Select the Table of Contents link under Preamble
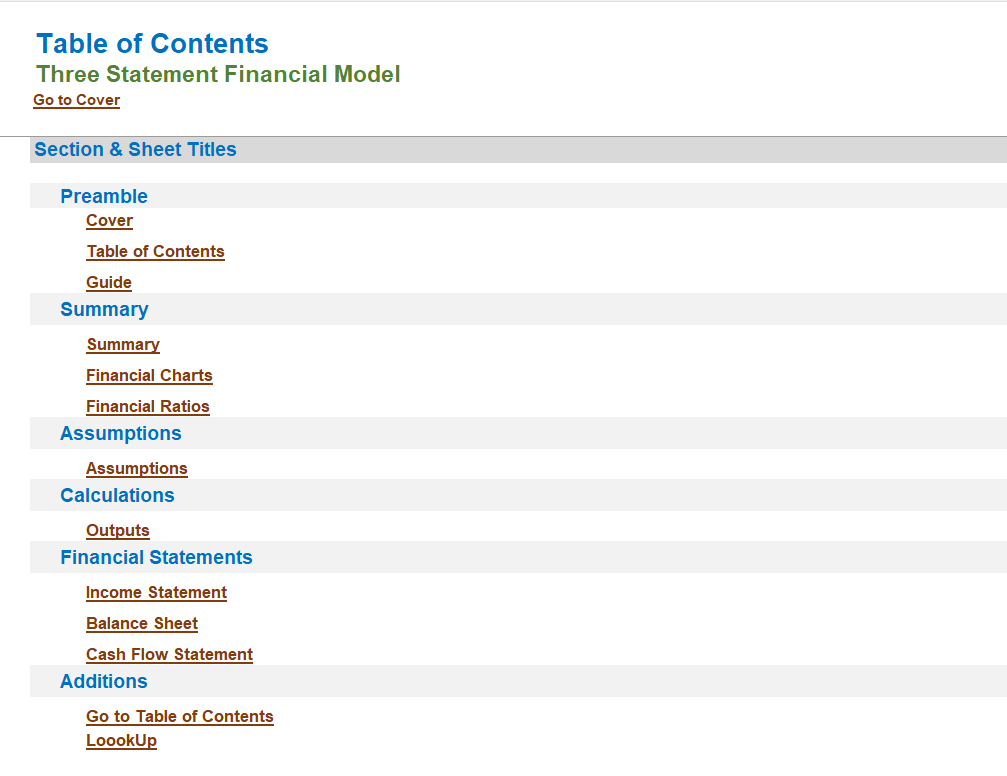 pos(155,251)
